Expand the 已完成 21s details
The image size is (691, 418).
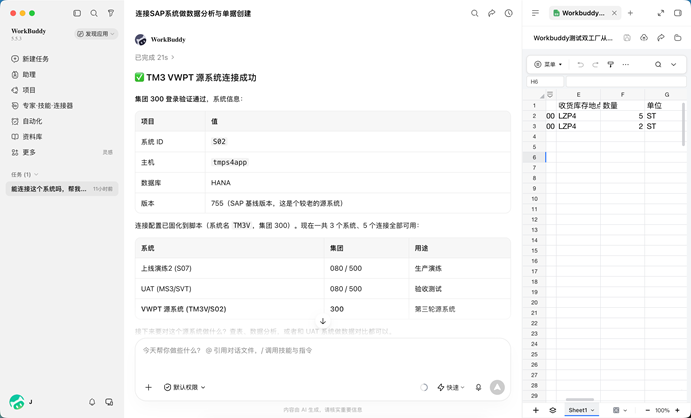coord(155,57)
